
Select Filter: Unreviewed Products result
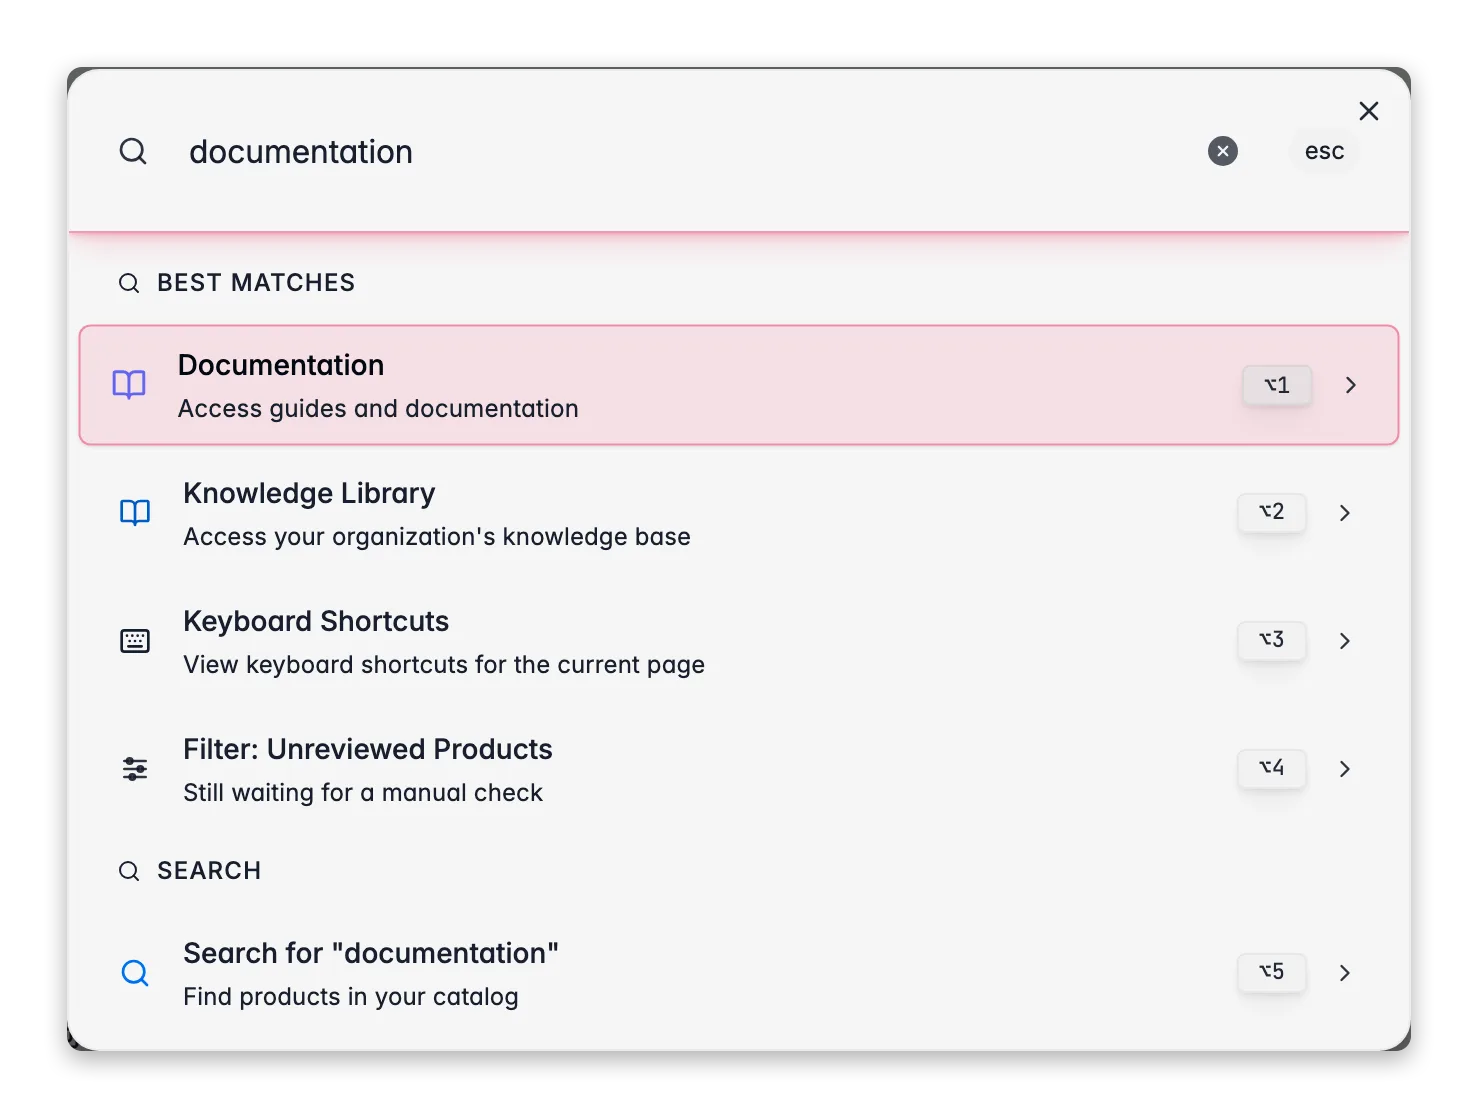pyautogui.click(x=739, y=769)
